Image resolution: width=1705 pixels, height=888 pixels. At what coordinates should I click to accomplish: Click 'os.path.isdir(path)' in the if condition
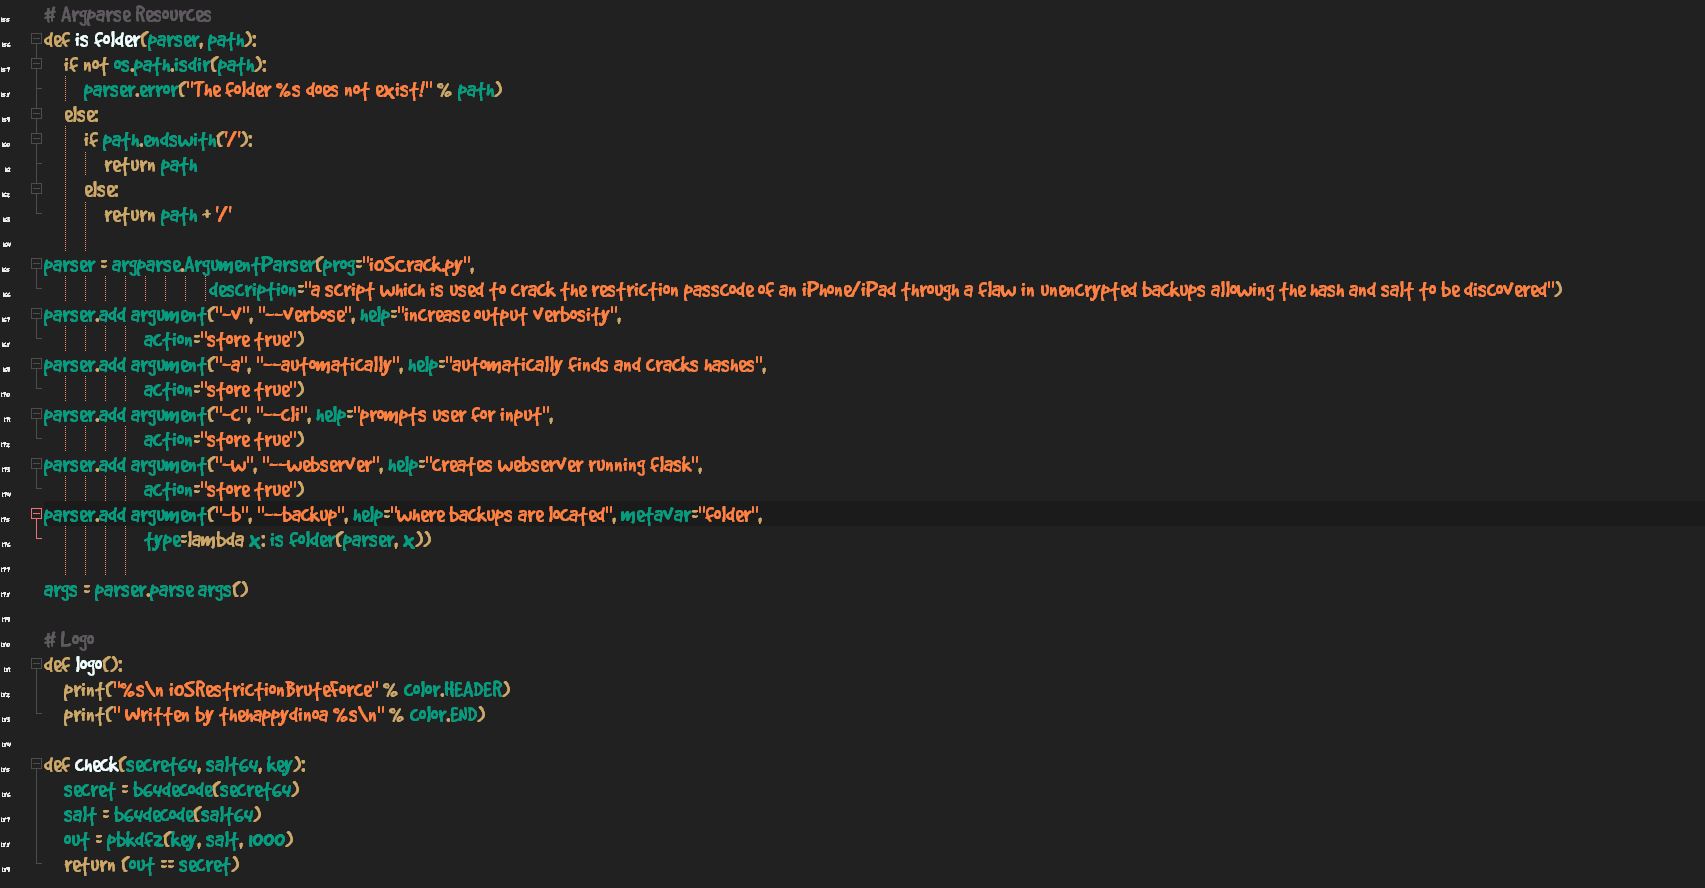tap(187, 65)
